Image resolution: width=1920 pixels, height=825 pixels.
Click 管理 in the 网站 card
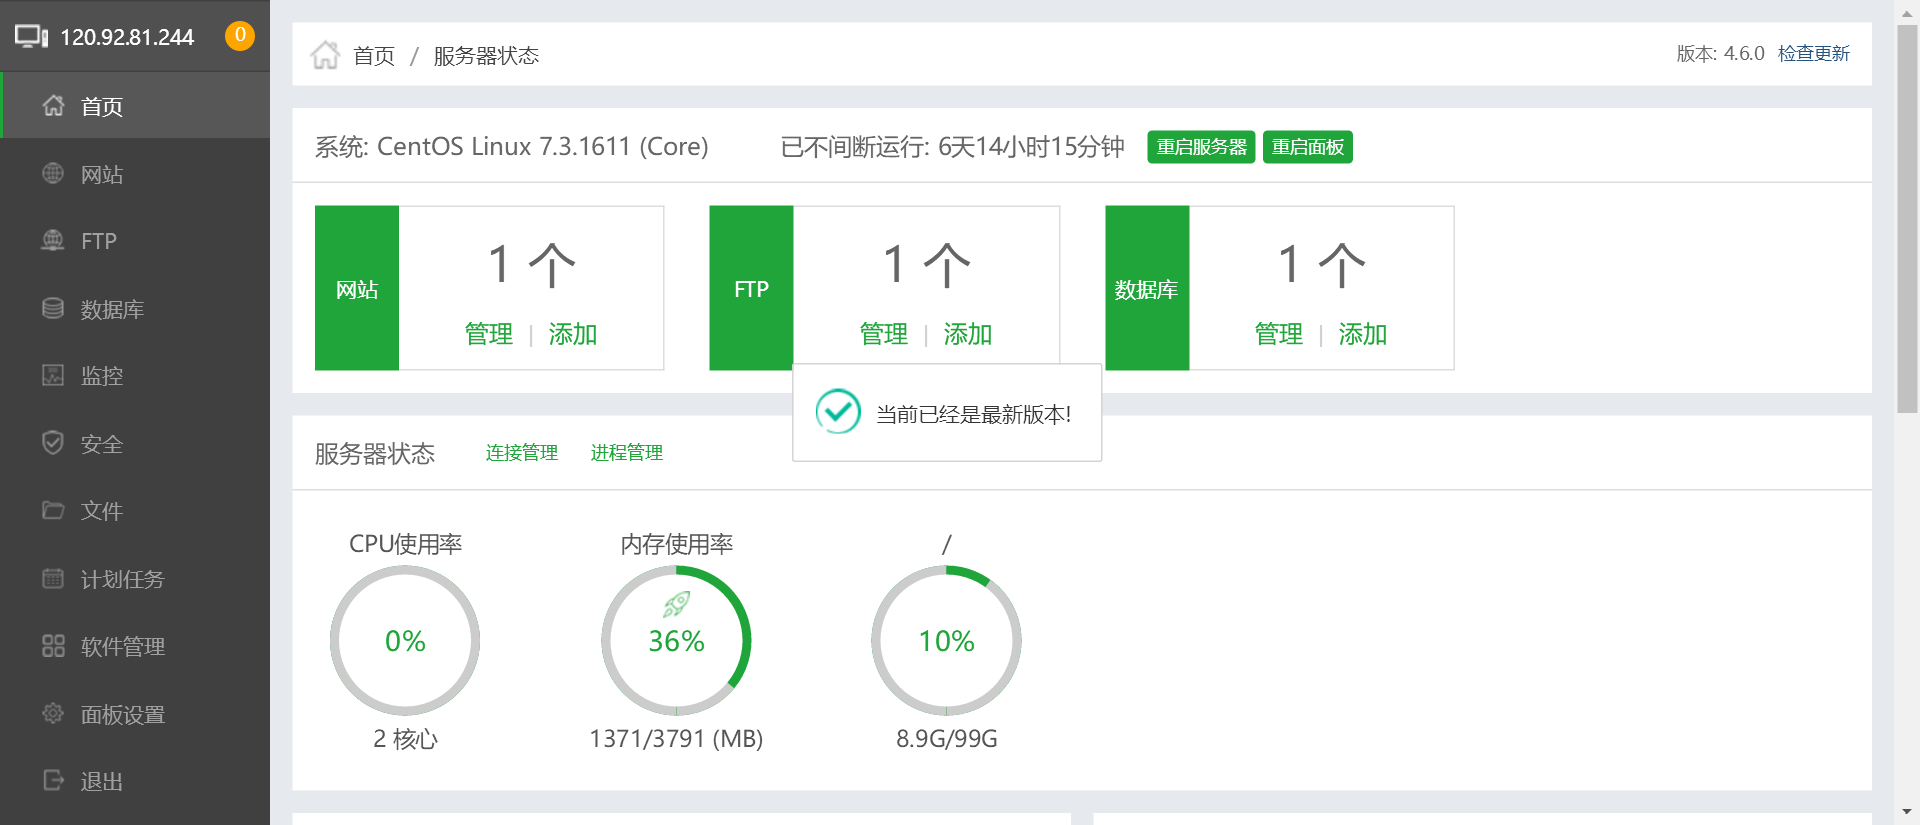tap(489, 334)
